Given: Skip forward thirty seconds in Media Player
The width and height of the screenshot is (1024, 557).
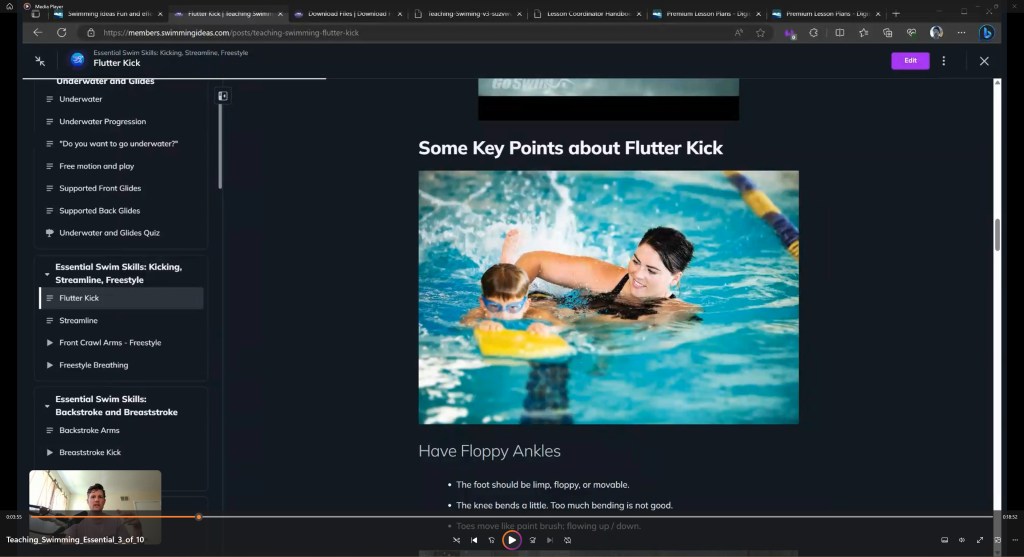Looking at the screenshot, I should pyautogui.click(x=532, y=540).
